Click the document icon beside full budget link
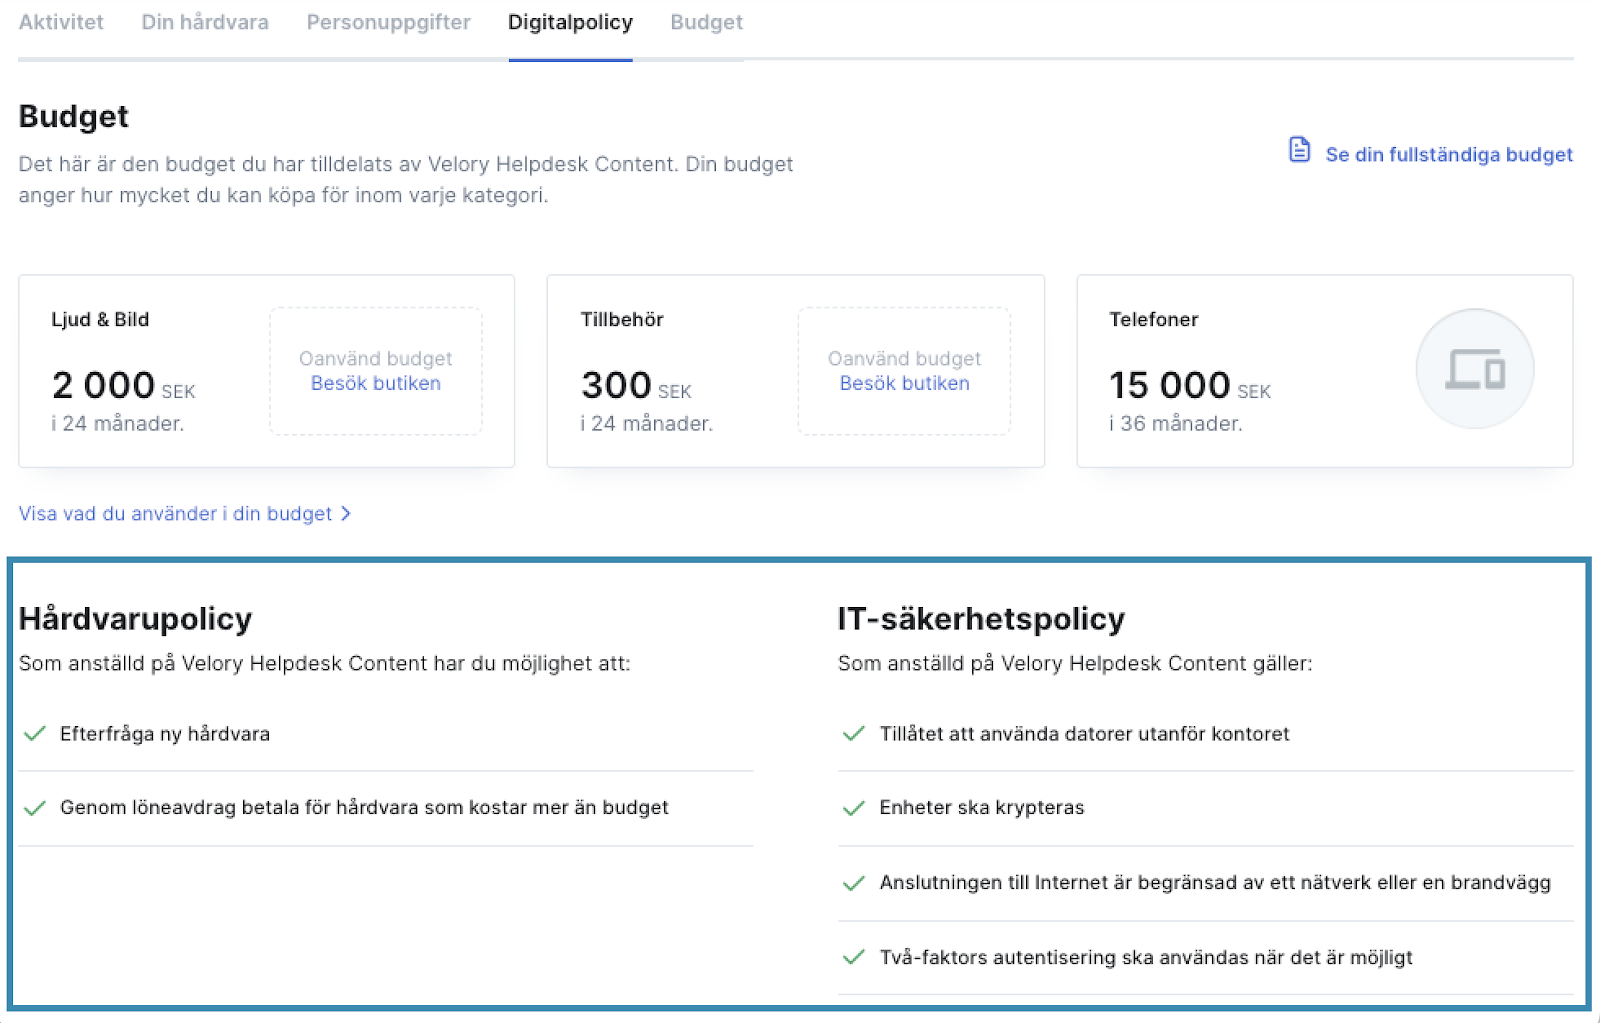1600x1023 pixels. pos(1299,150)
